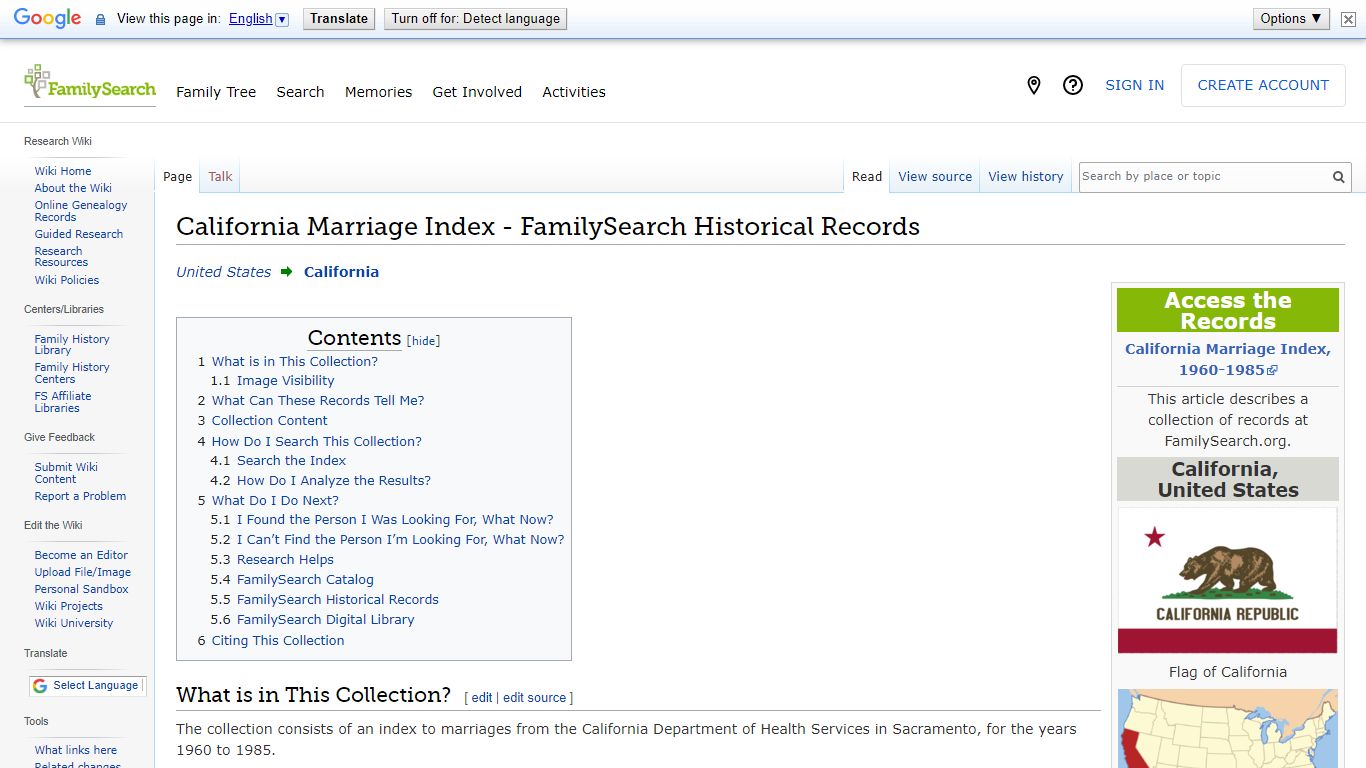Click the search magnifier icon

tap(1338, 177)
